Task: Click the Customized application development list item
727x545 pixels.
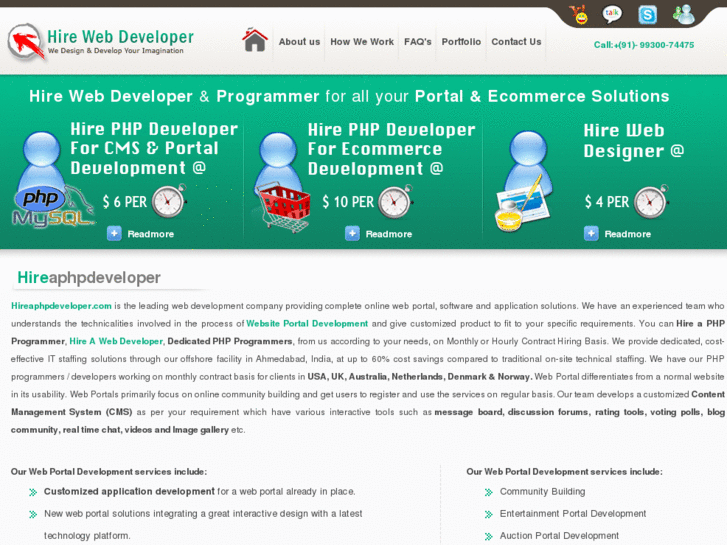Action: coord(199,492)
